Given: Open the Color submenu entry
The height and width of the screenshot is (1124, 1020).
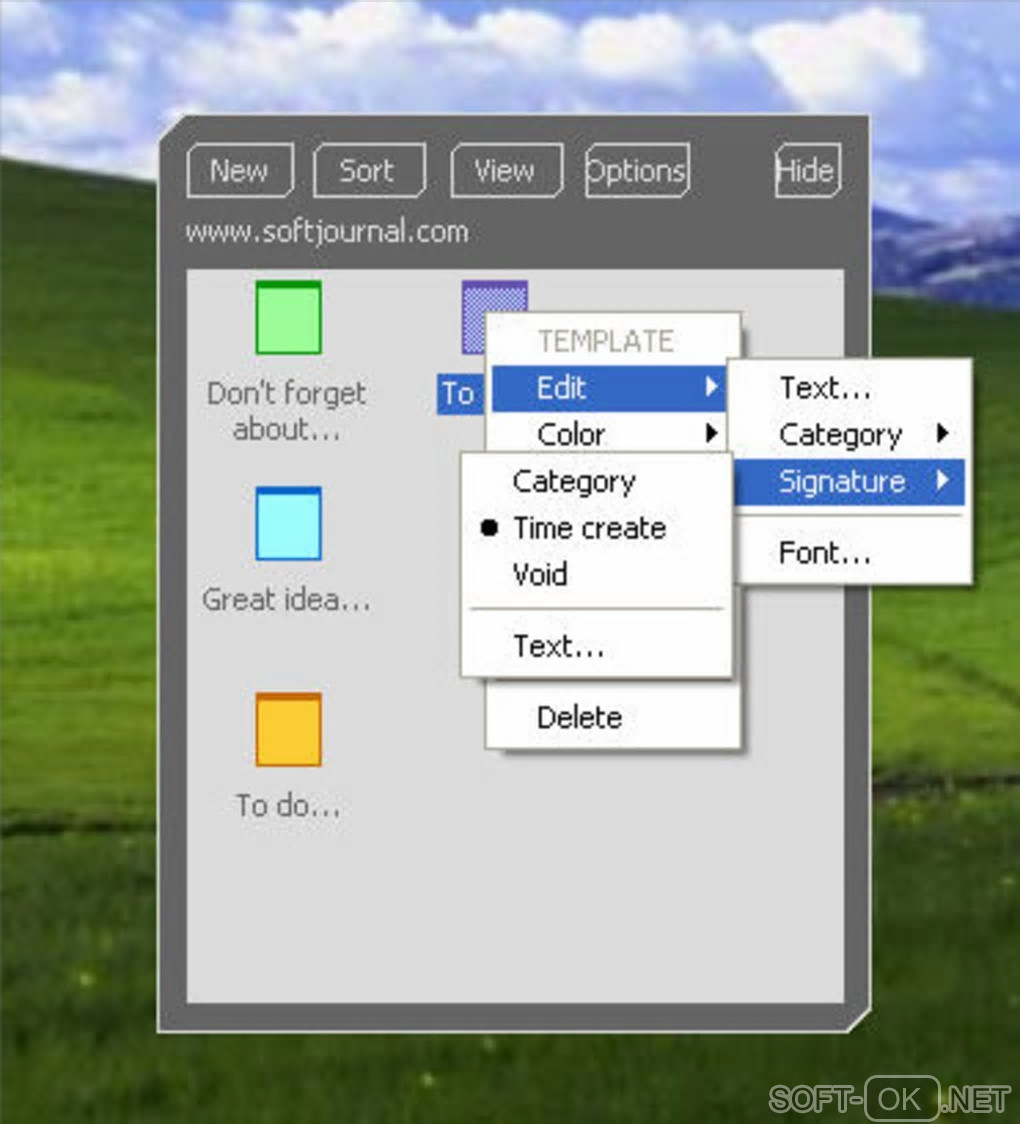Looking at the screenshot, I should tap(609, 434).
